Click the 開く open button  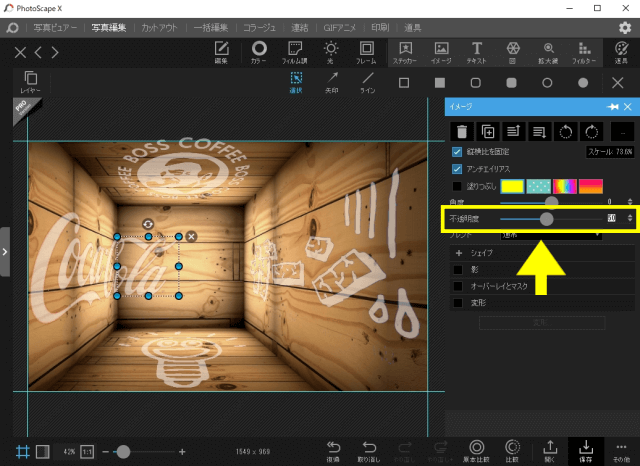tap(550, 451)
